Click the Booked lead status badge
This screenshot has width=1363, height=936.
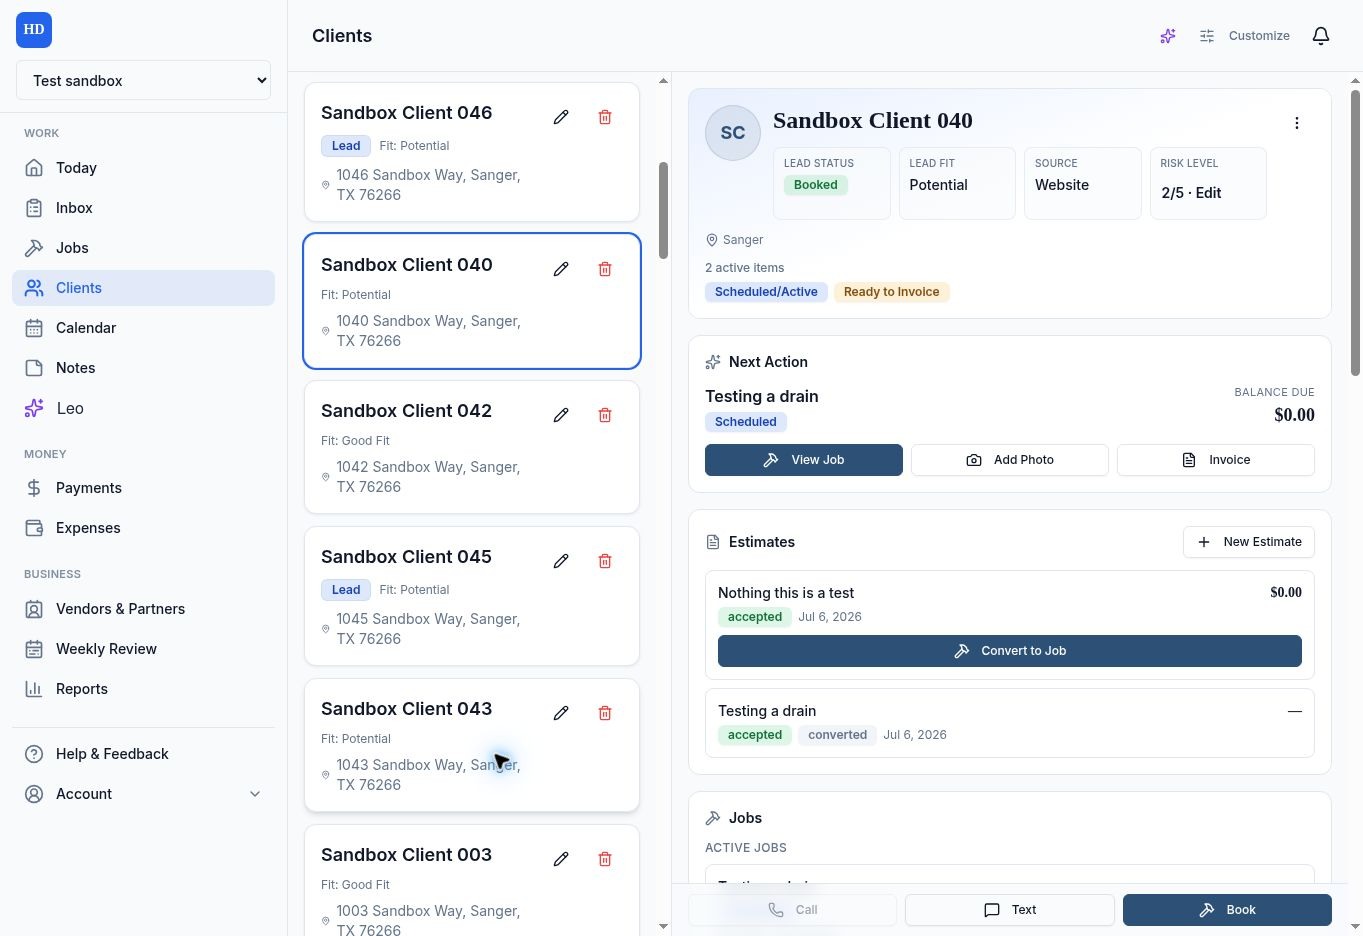[816, 185]
